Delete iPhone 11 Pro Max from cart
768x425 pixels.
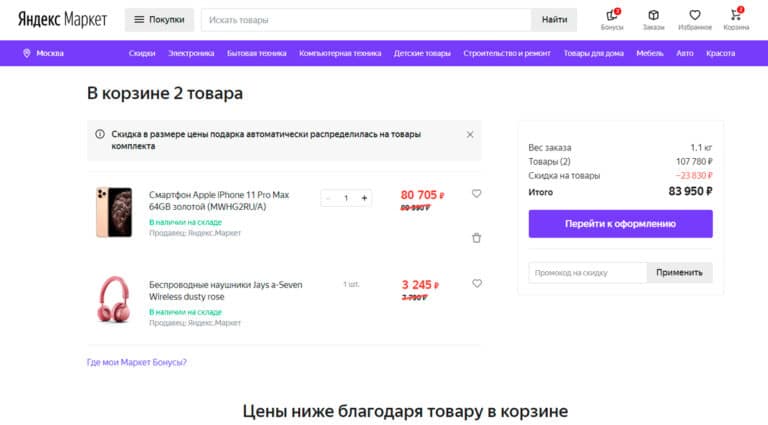[x=477, y=238]
